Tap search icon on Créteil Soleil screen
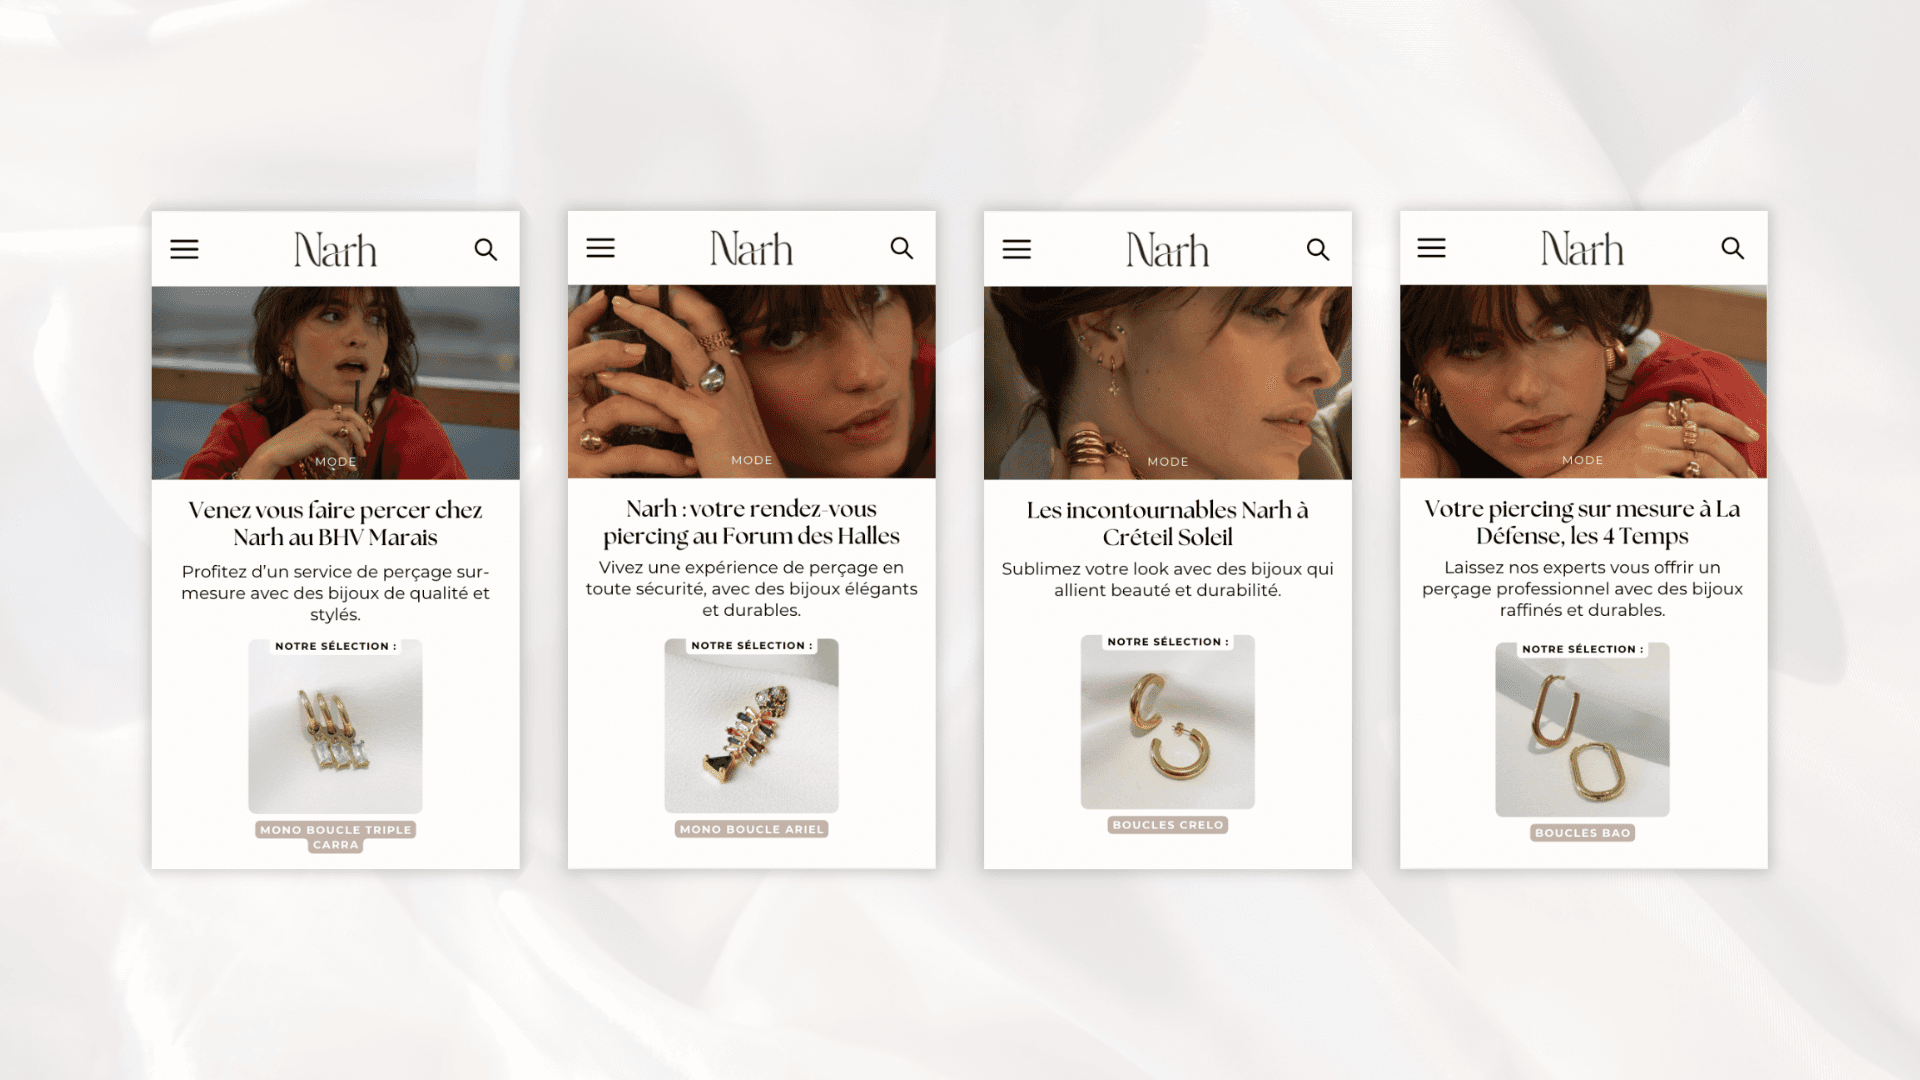The height and width of the screenshot is (1080, 1920). click(x=1318, y=249)
